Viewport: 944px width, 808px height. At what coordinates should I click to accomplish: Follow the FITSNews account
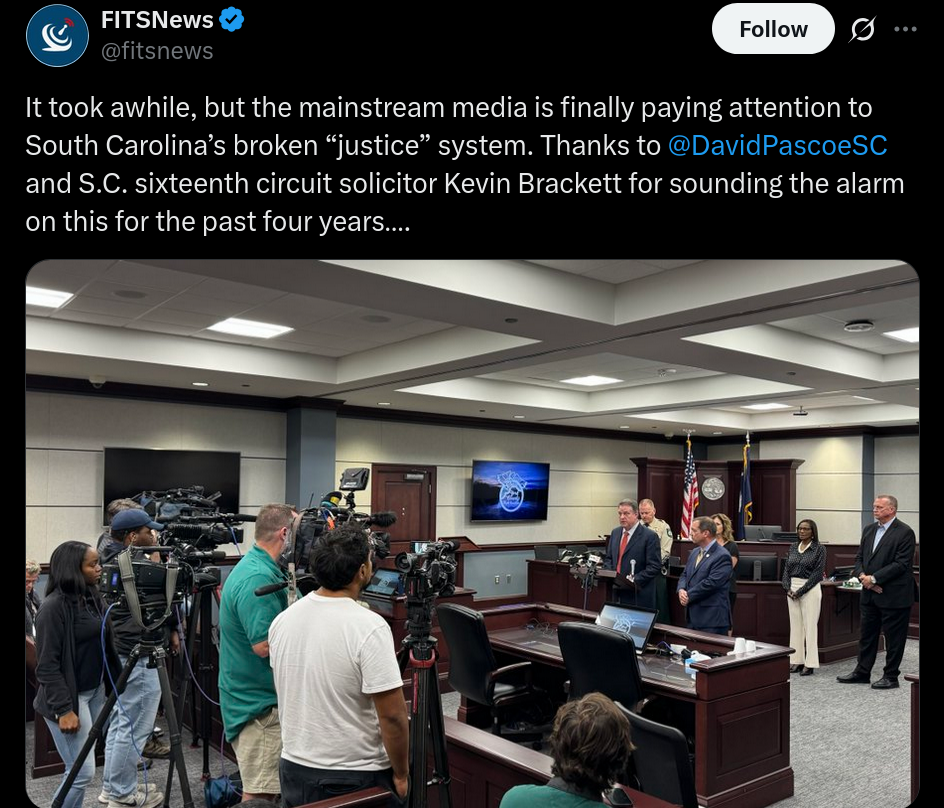click(773, 29)
